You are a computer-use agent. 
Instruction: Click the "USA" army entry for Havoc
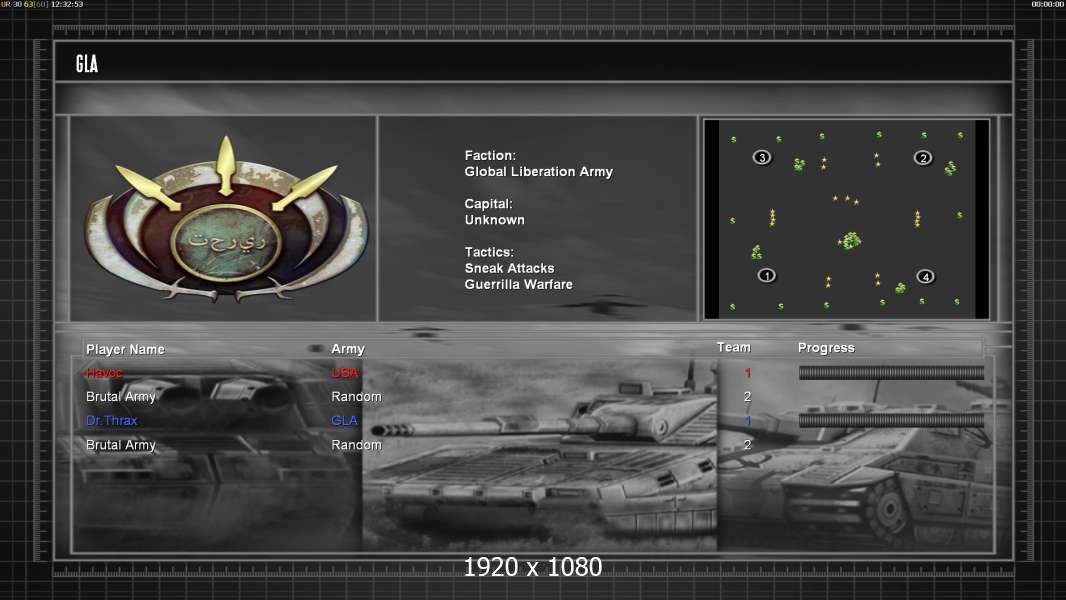[345, 372]
